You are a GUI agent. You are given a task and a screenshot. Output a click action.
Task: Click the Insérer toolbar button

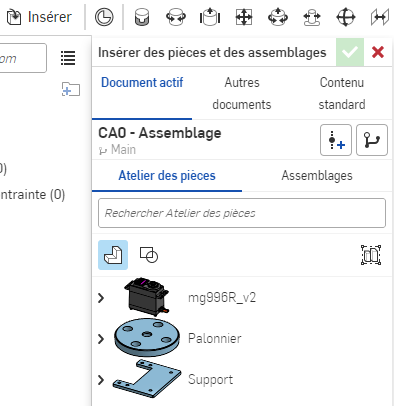pyautogui.click(x=39, y=17)
